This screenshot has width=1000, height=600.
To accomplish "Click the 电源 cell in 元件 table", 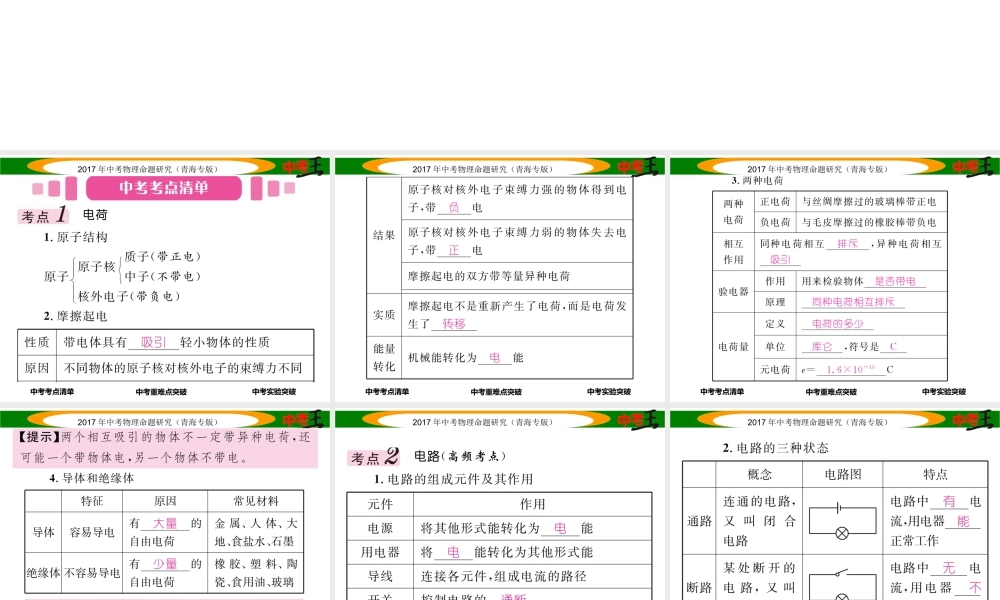I will [x=380, y=529].
